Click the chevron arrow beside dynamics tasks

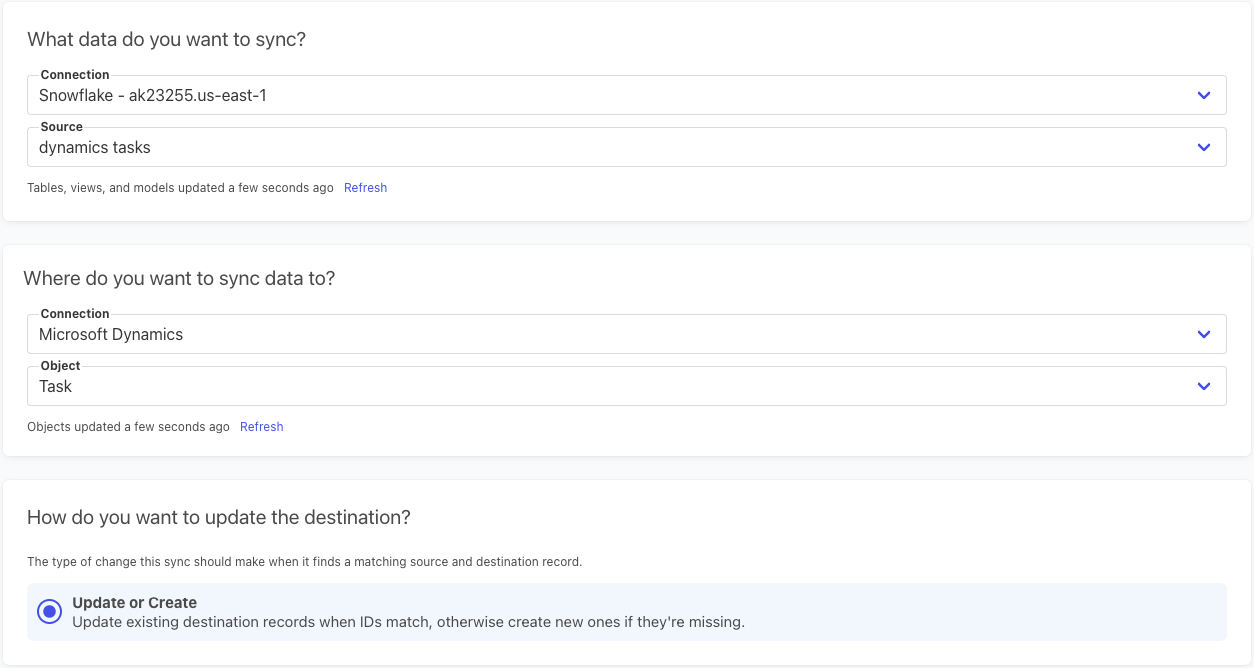1204,148
